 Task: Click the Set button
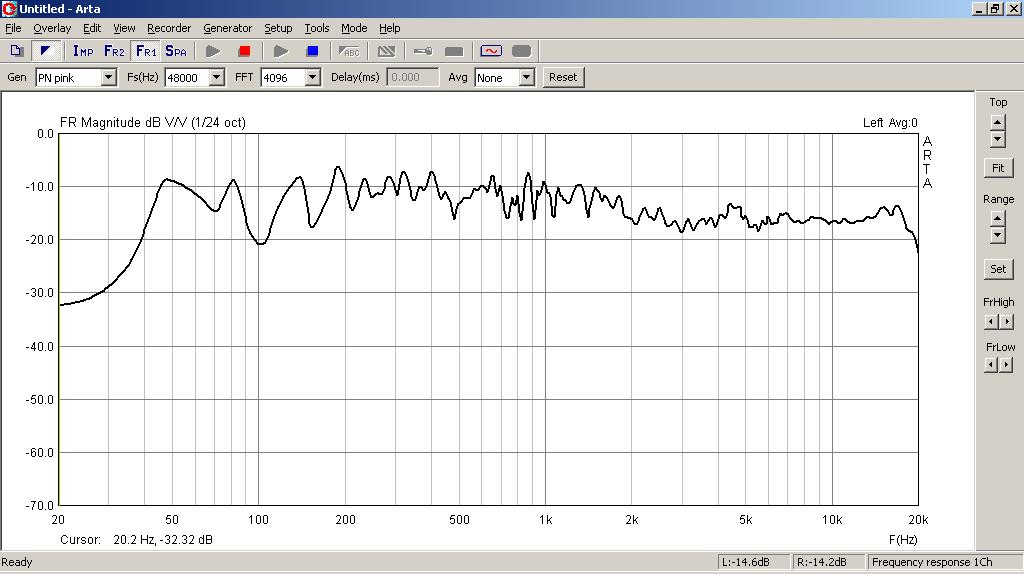(x=998, y=268)
